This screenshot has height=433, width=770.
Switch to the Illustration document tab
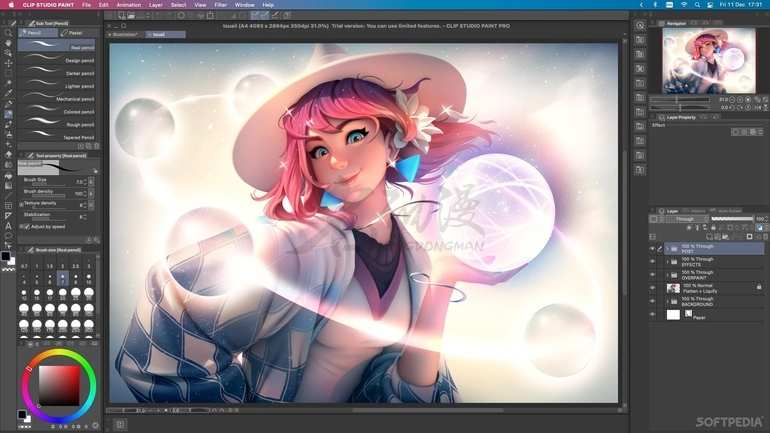[126, 34]
